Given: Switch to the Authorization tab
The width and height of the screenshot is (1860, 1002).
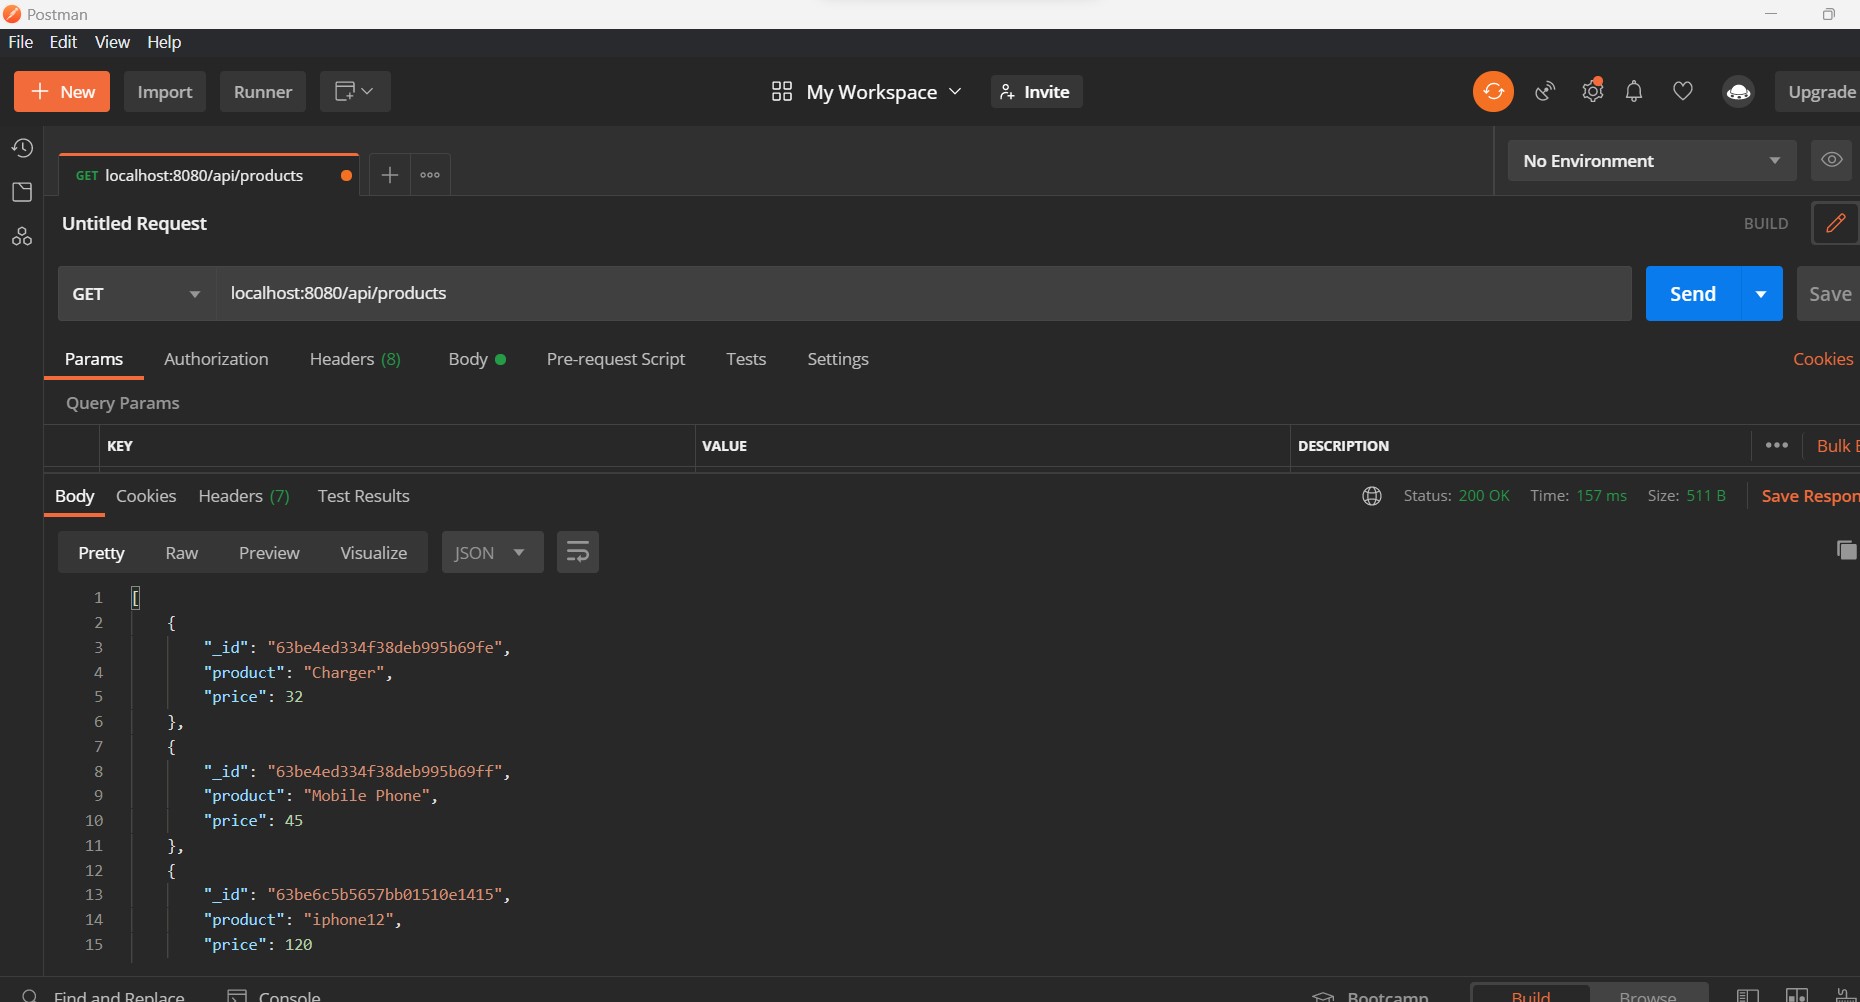Looking at the screenshot, I should (x=216, y=359).
